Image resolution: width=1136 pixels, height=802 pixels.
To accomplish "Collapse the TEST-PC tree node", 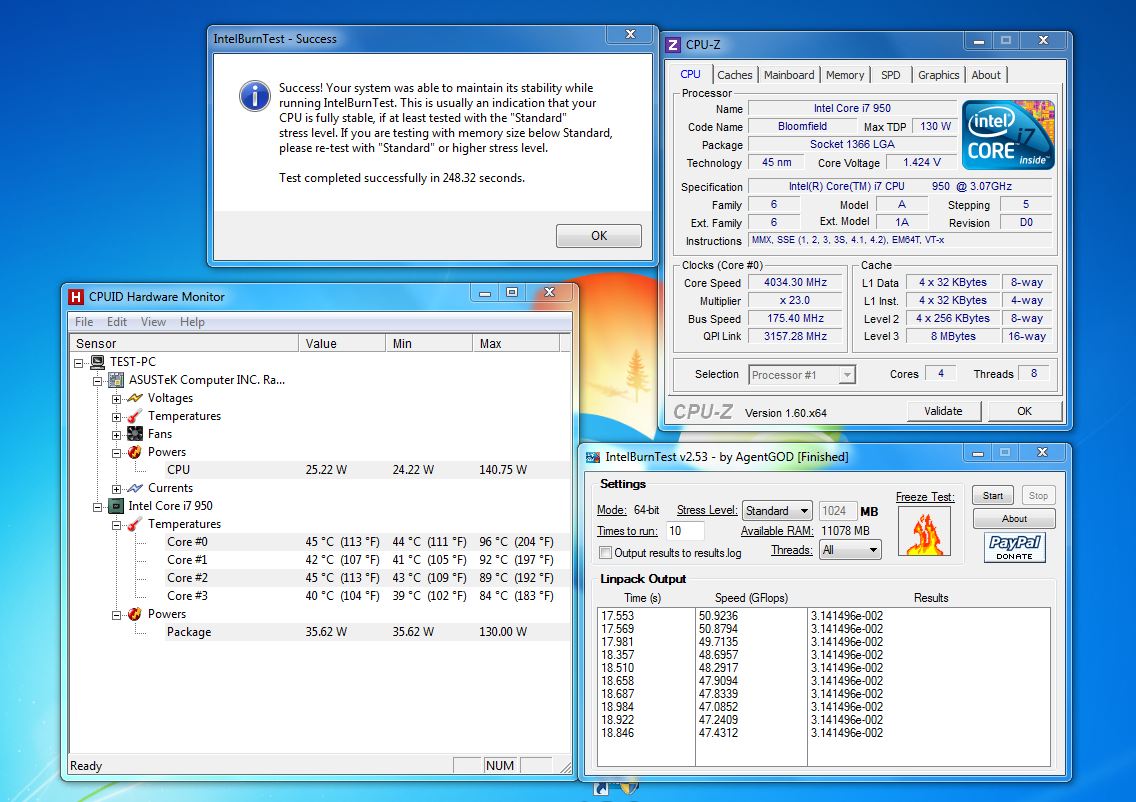I will pos(78,362).
